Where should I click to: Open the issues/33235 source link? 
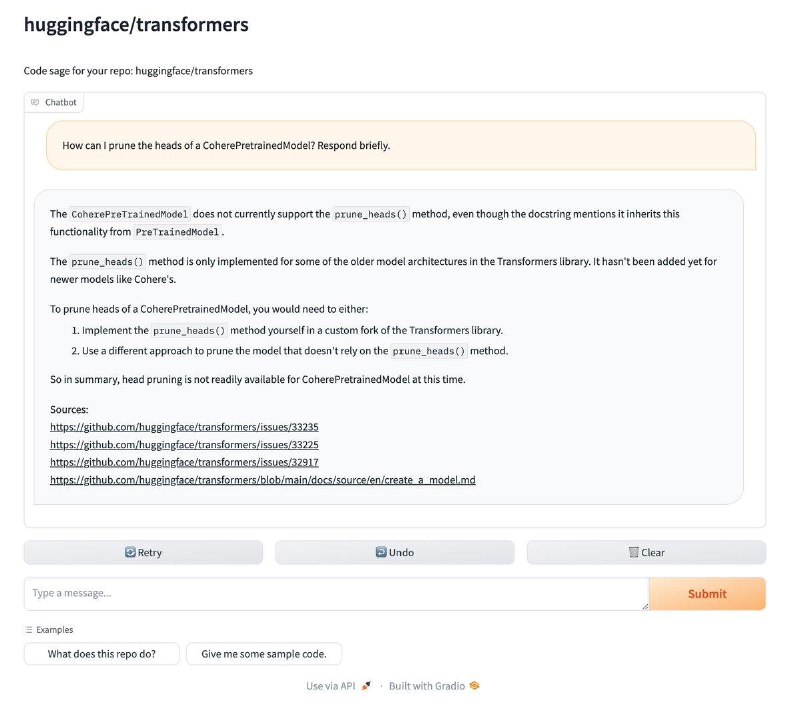(x=184, y=427)
